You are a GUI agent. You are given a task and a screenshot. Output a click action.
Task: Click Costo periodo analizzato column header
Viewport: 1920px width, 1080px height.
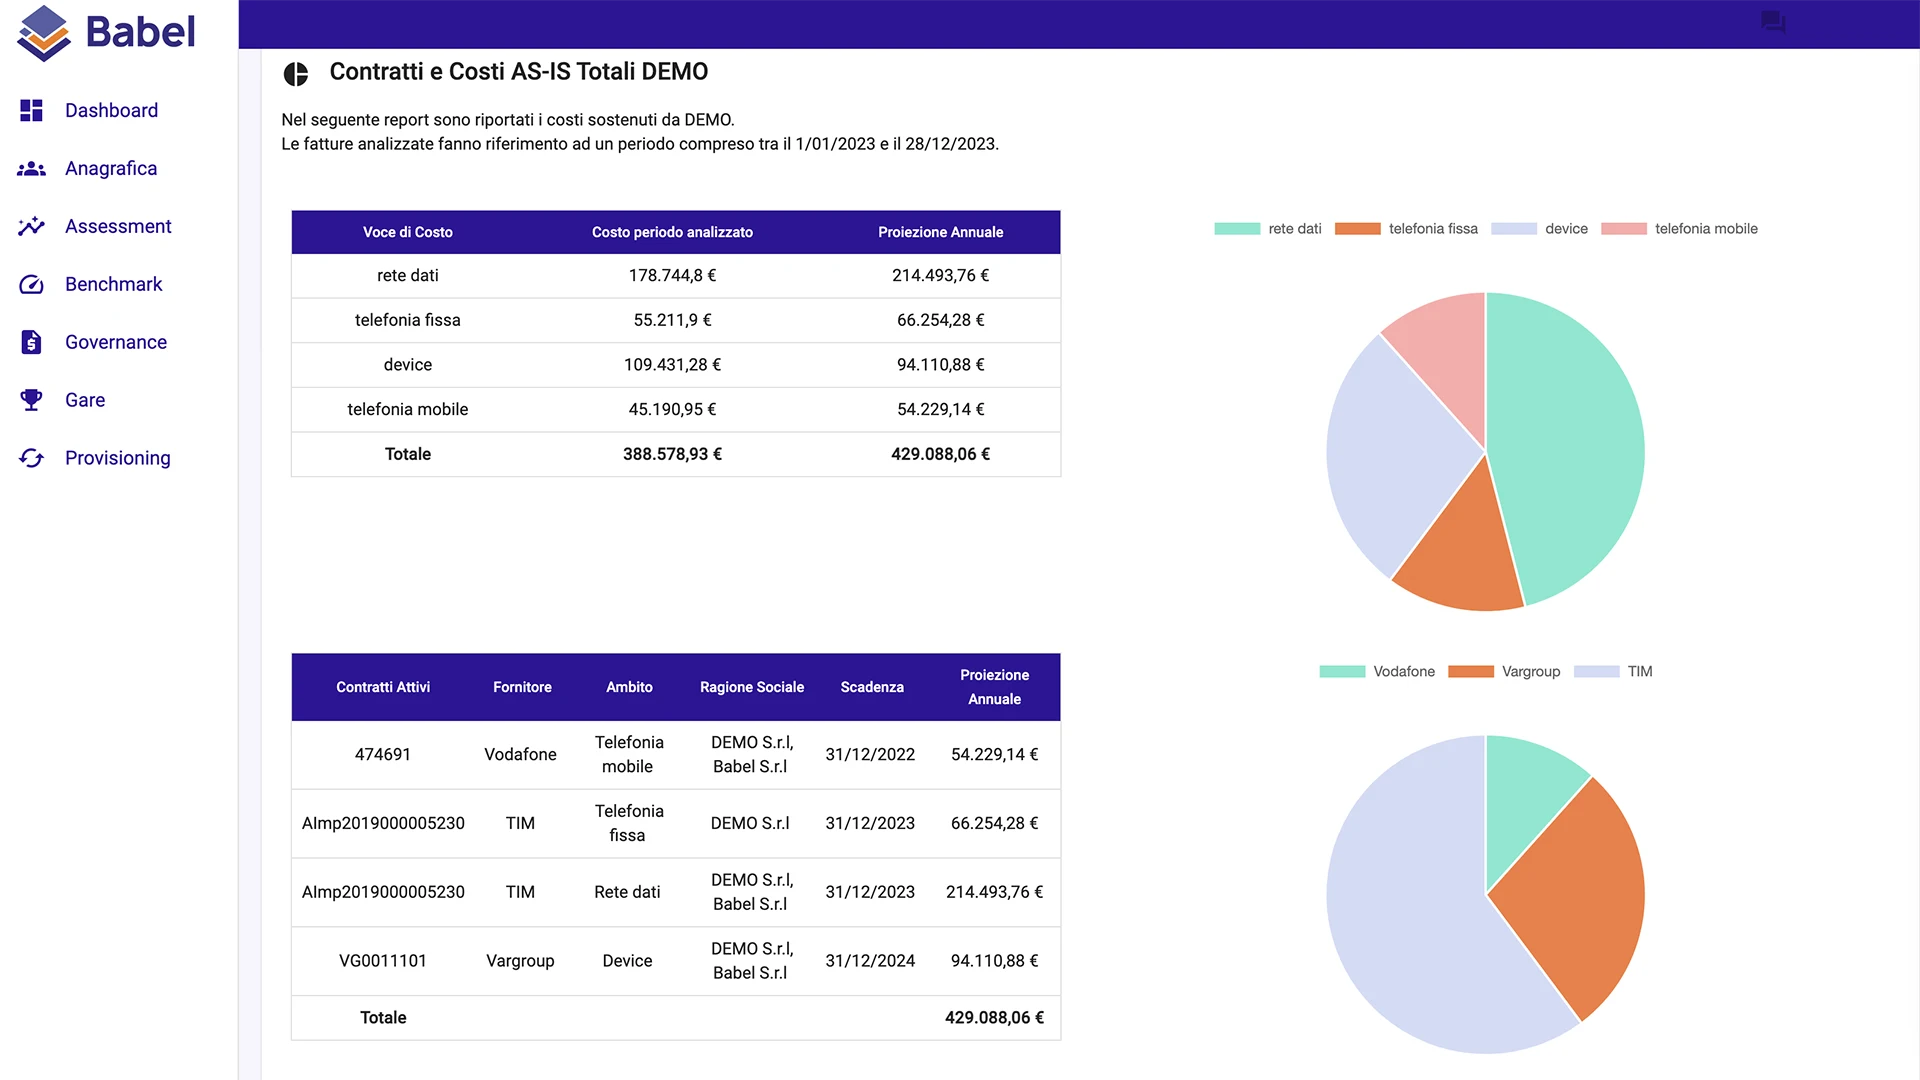coord(672,232)
